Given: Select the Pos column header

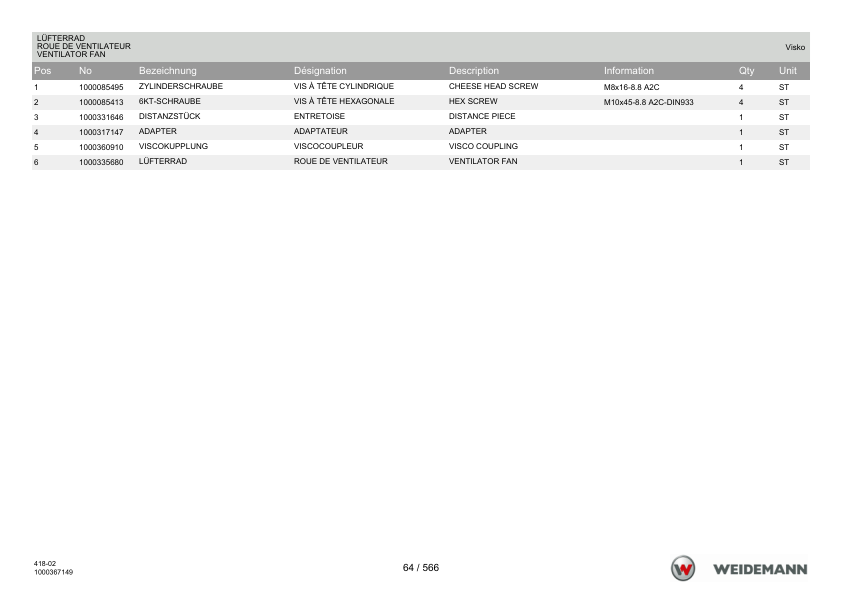Looking at the screenshot, I should (42, 71).
